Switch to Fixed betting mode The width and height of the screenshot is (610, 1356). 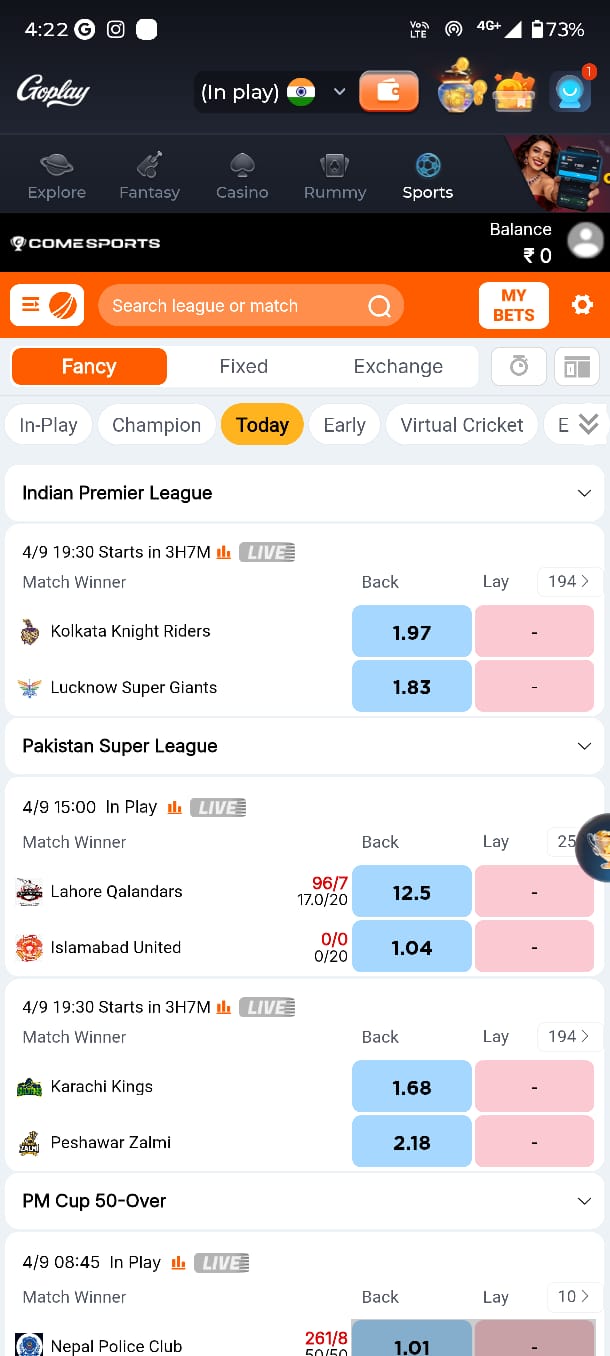[x=243, y=367]
